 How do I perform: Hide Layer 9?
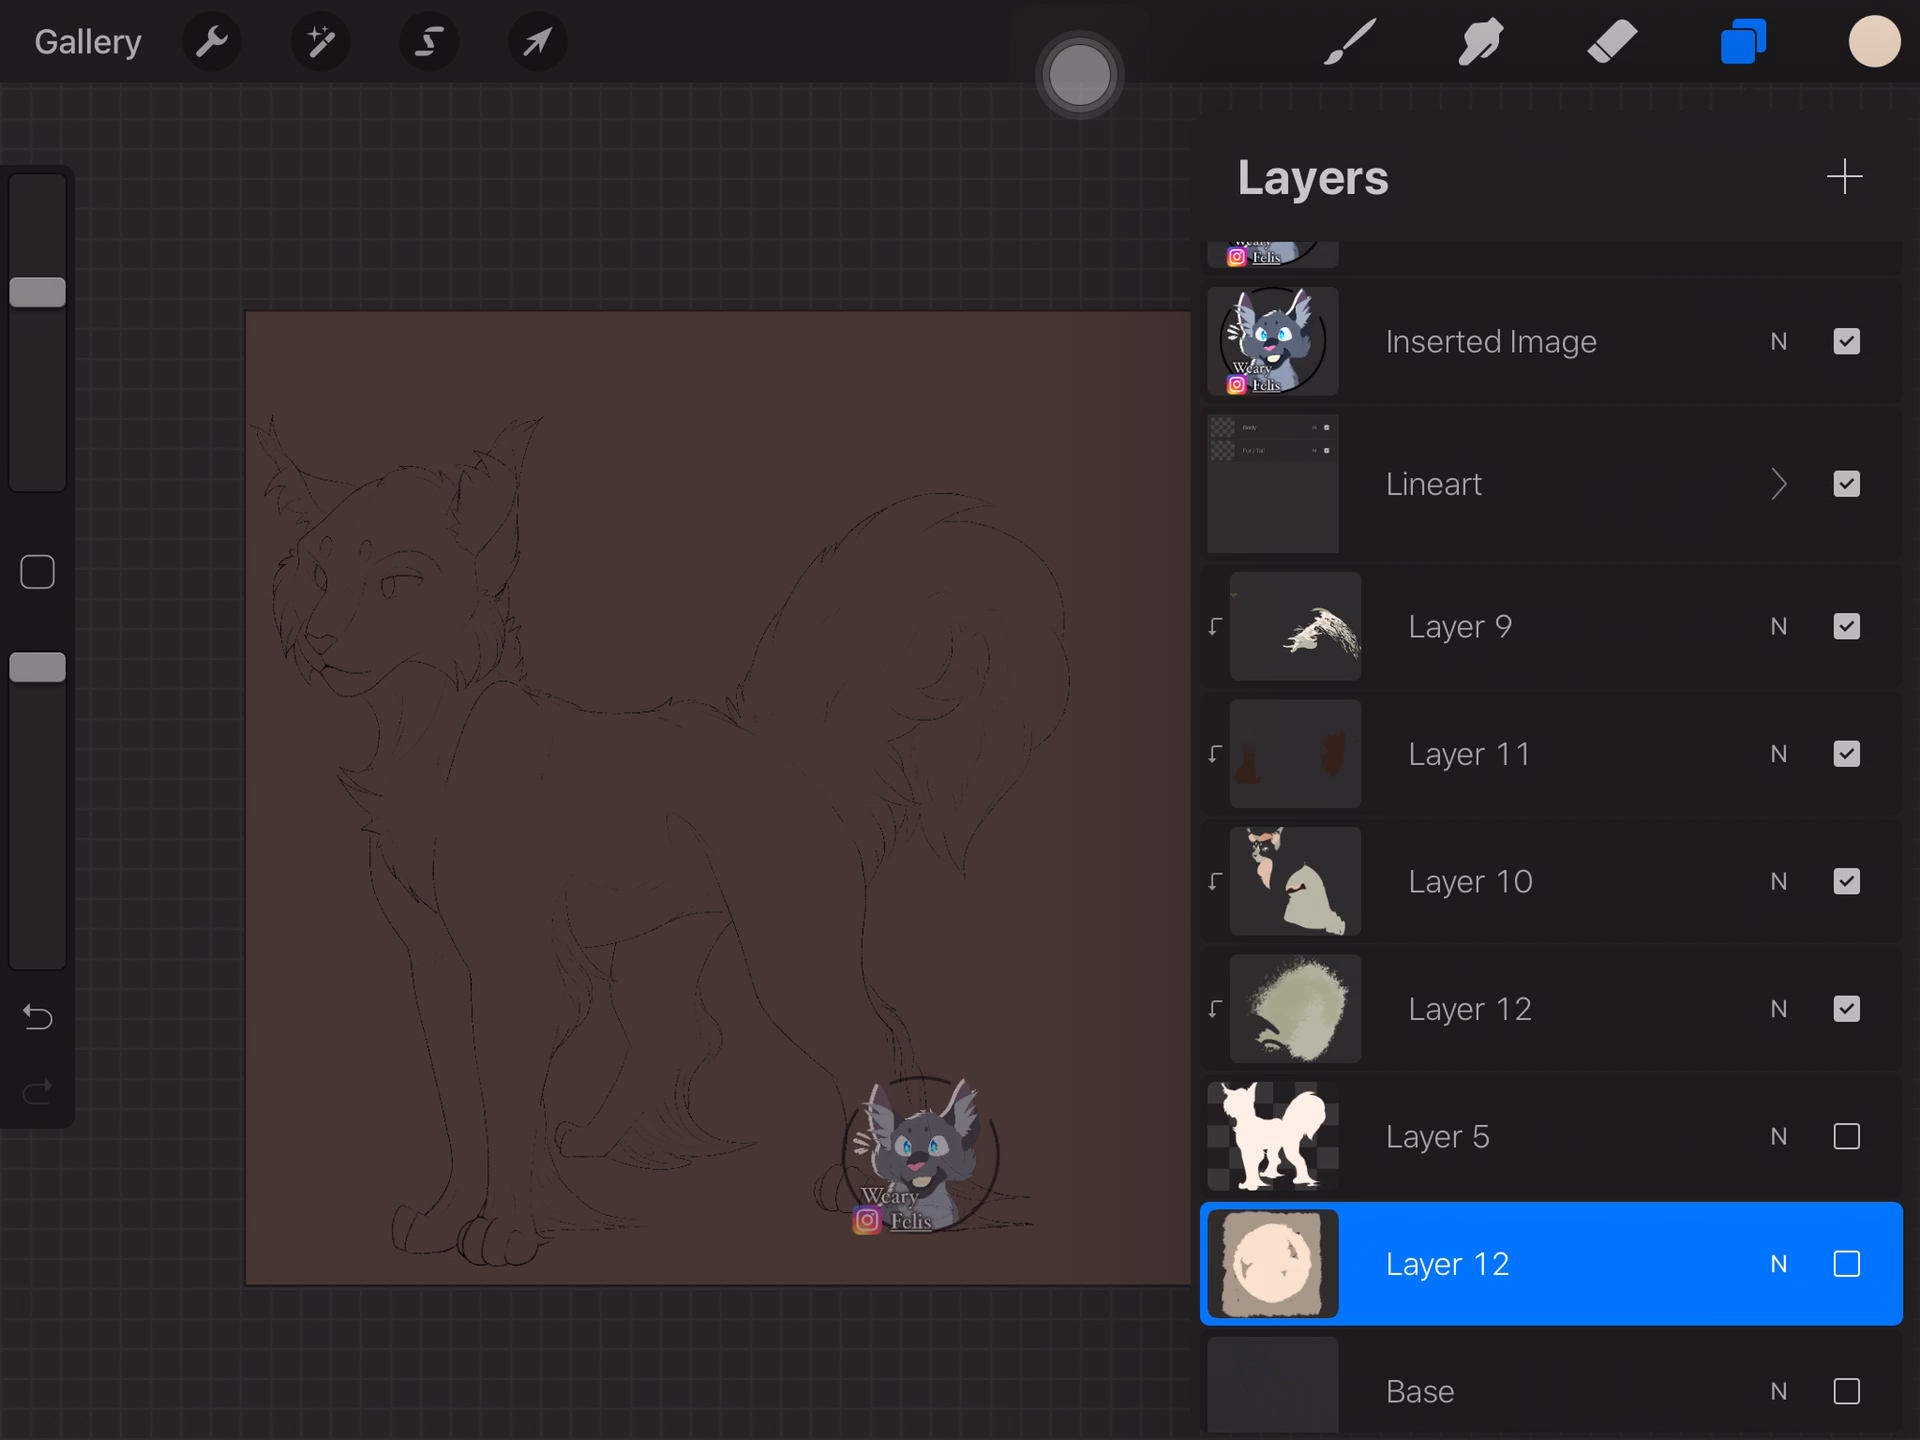point(1846,626)
